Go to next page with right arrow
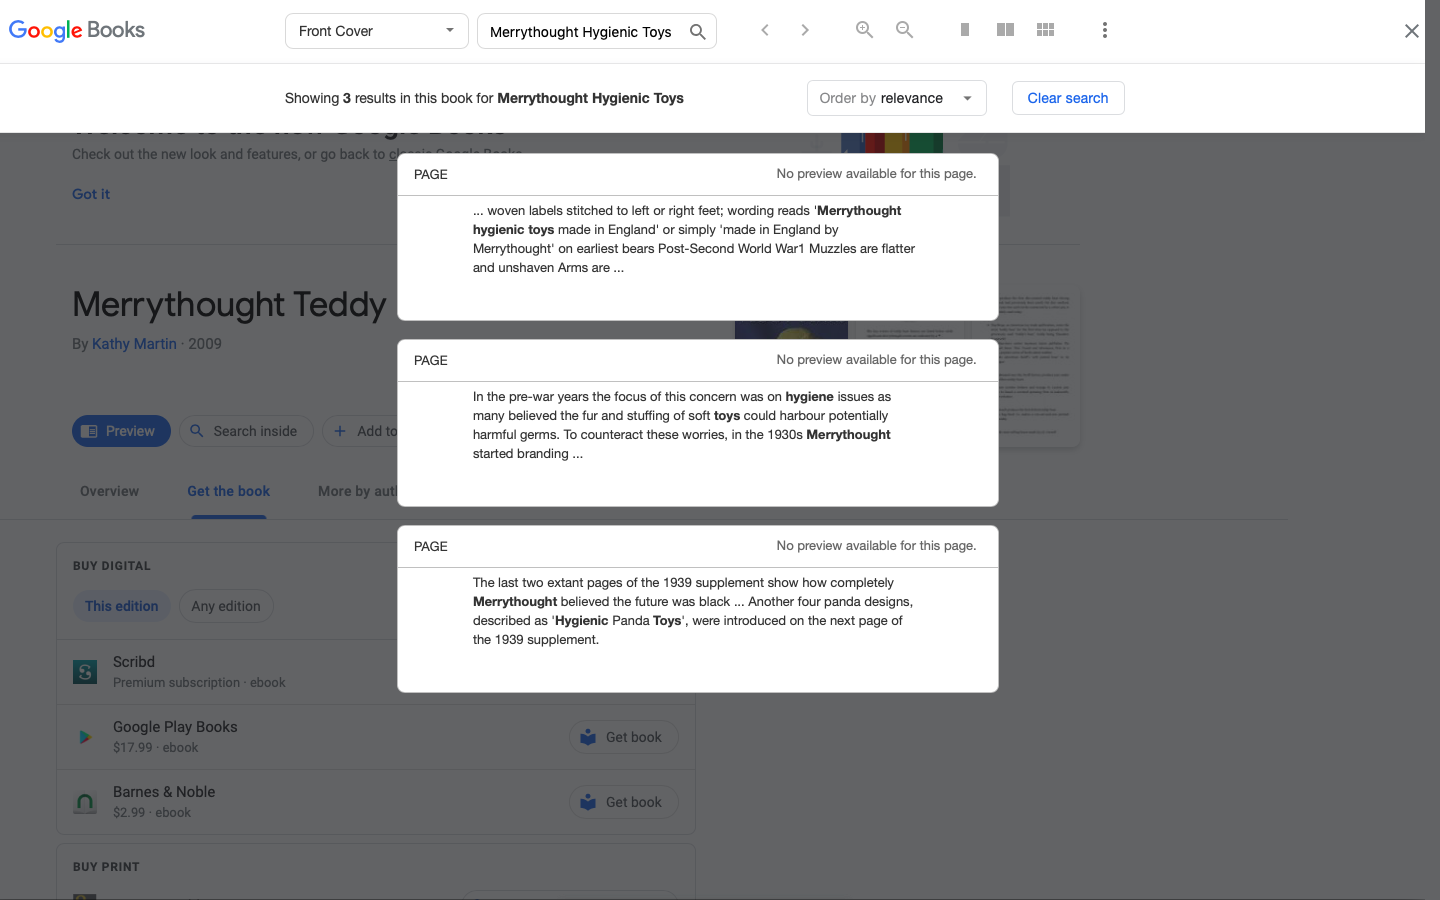The height and width of the screenshot is (900, 1440). [805, 30]
